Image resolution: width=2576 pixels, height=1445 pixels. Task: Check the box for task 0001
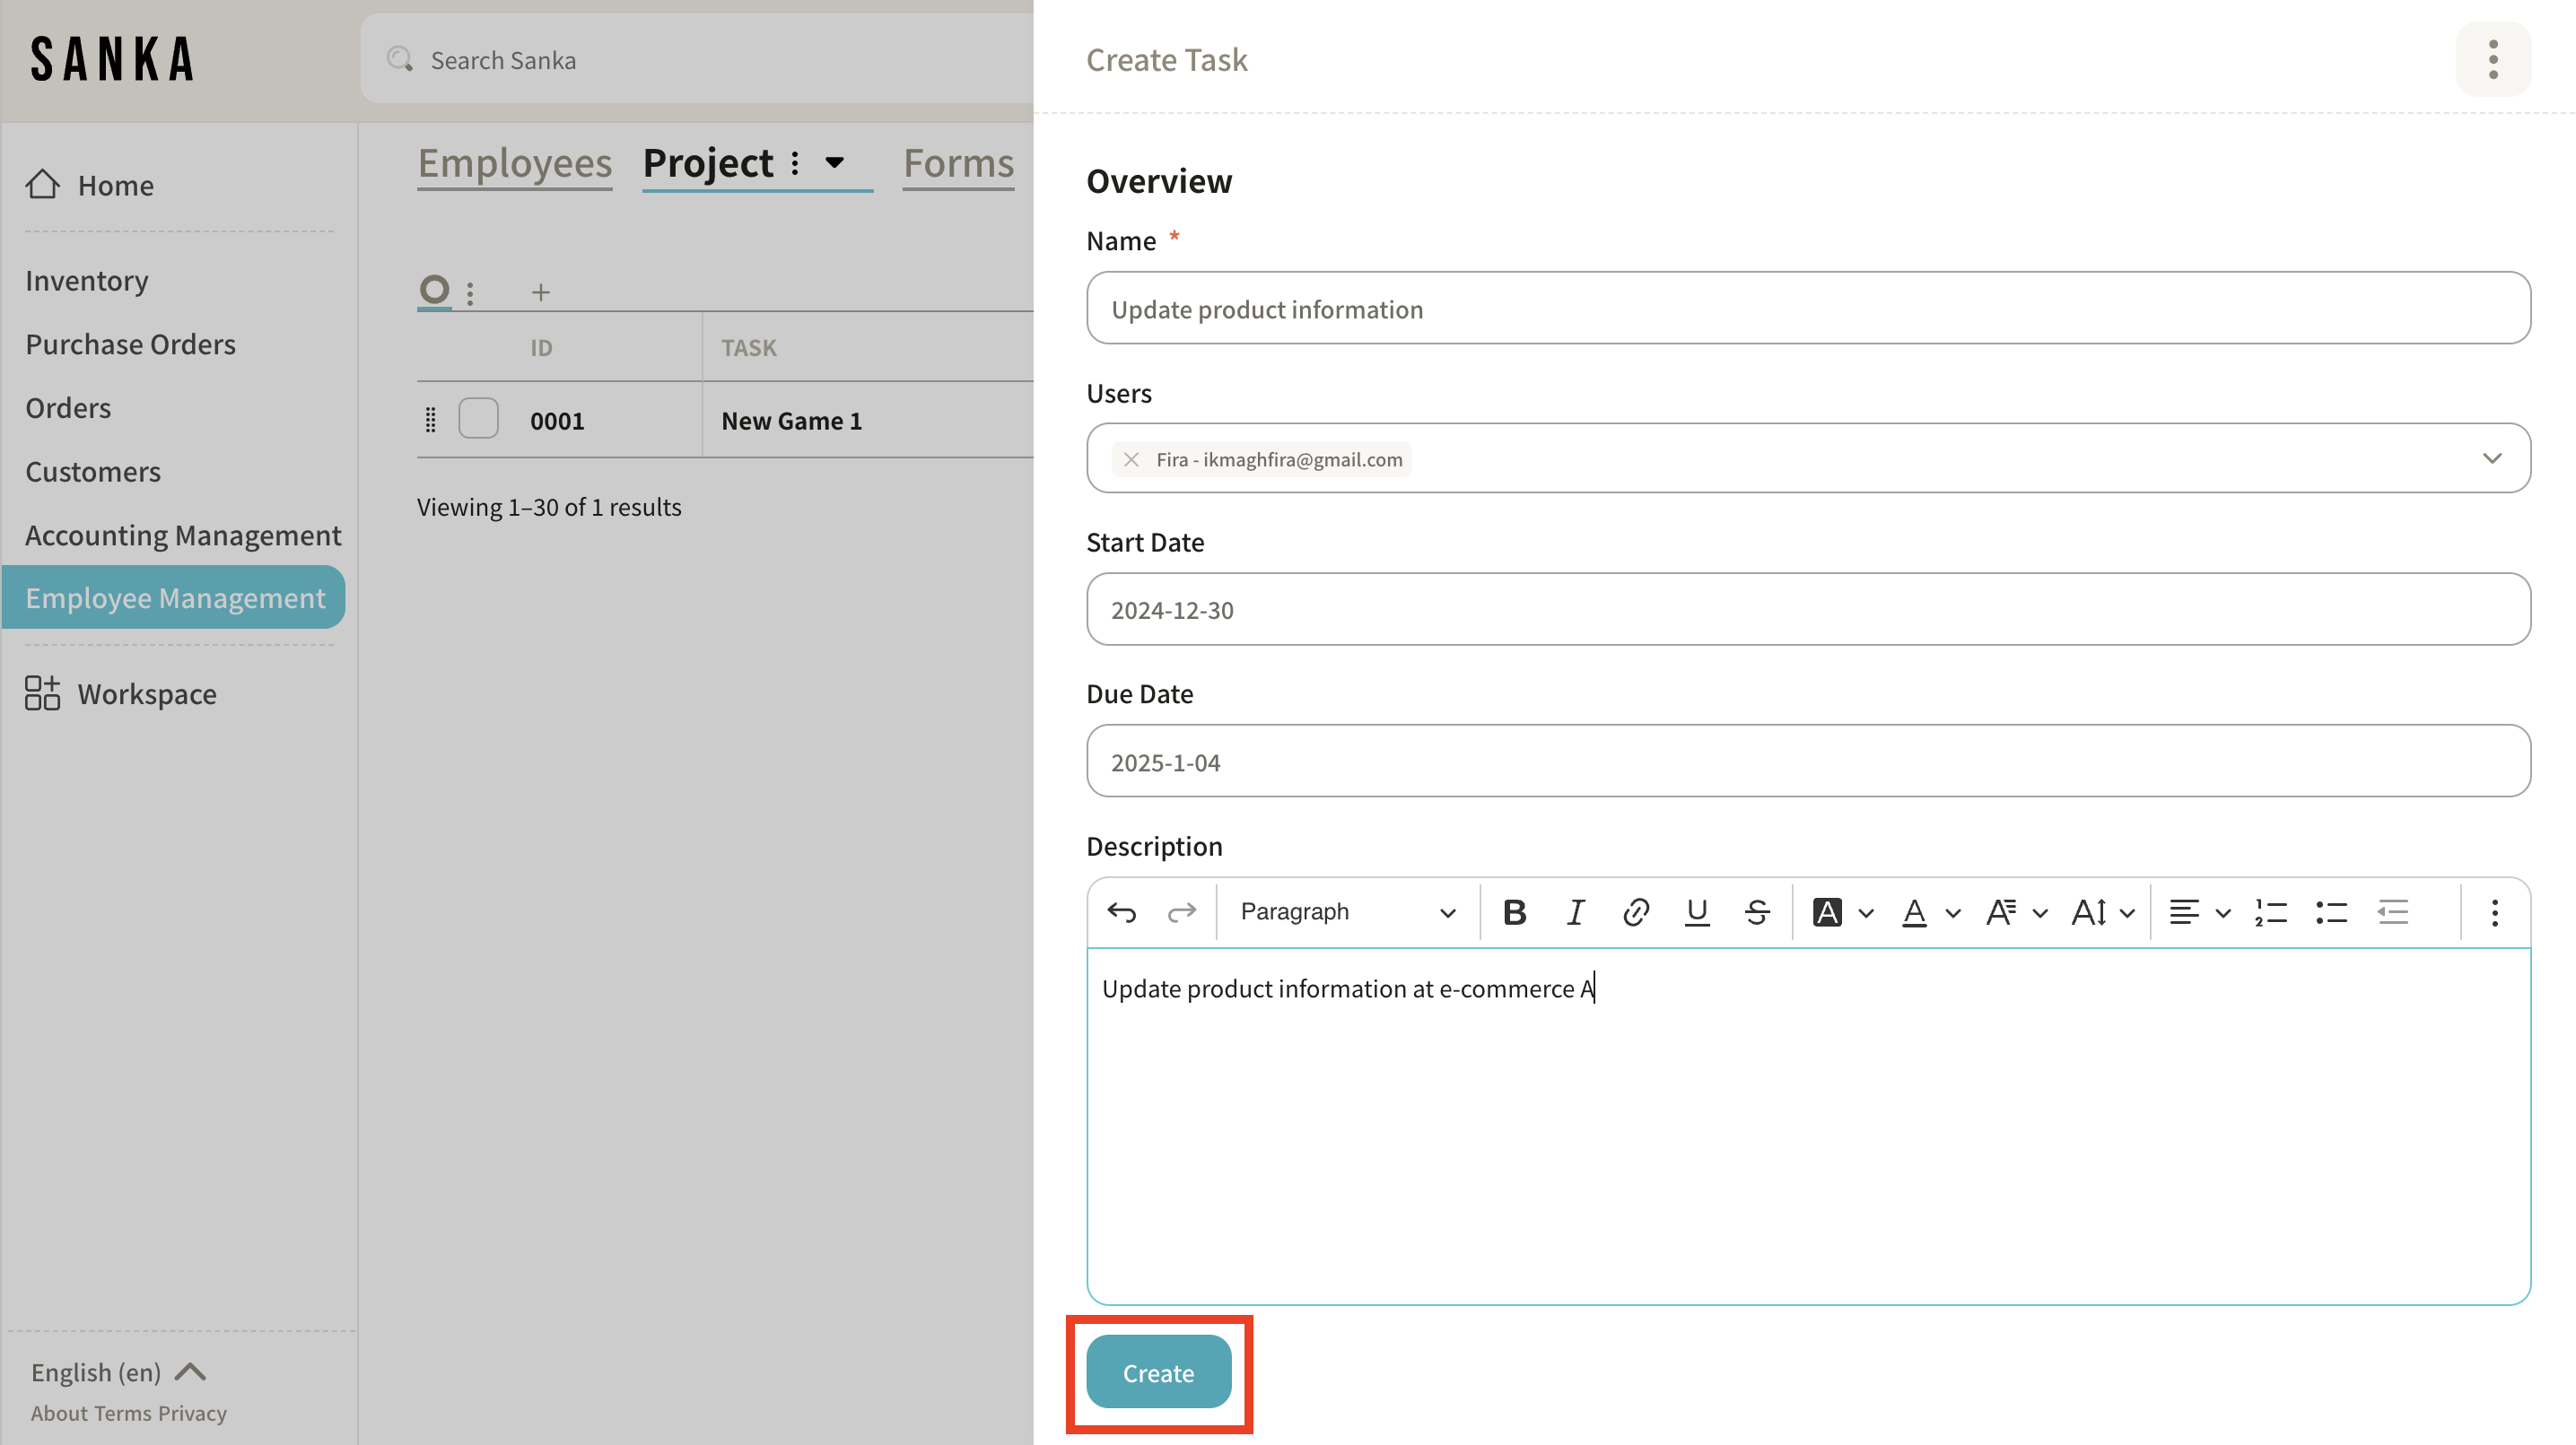(x=478, y=419)
